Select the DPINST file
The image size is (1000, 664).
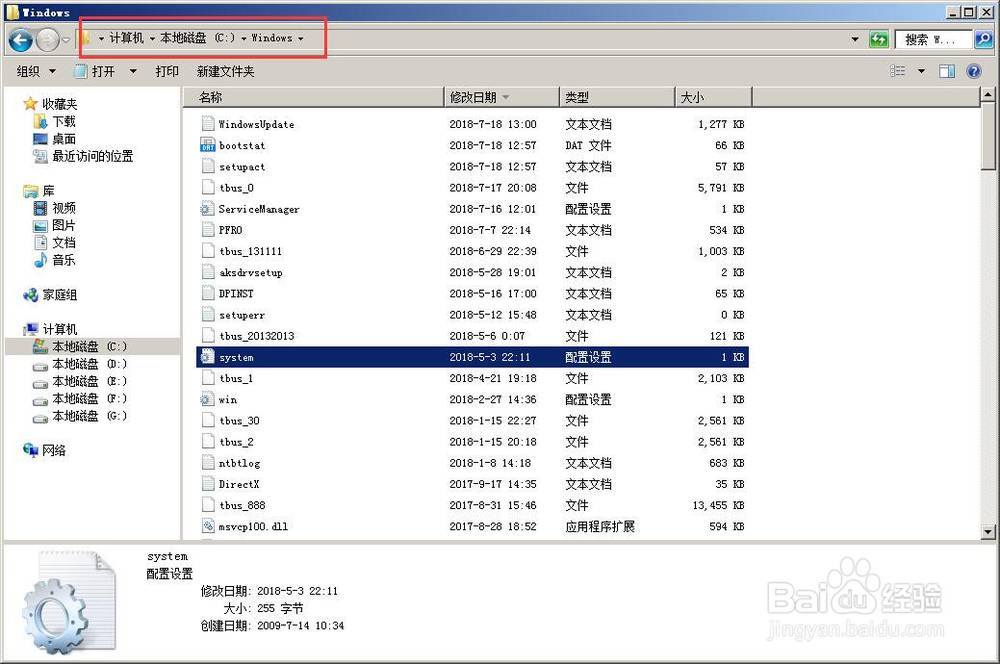point(472,293)
